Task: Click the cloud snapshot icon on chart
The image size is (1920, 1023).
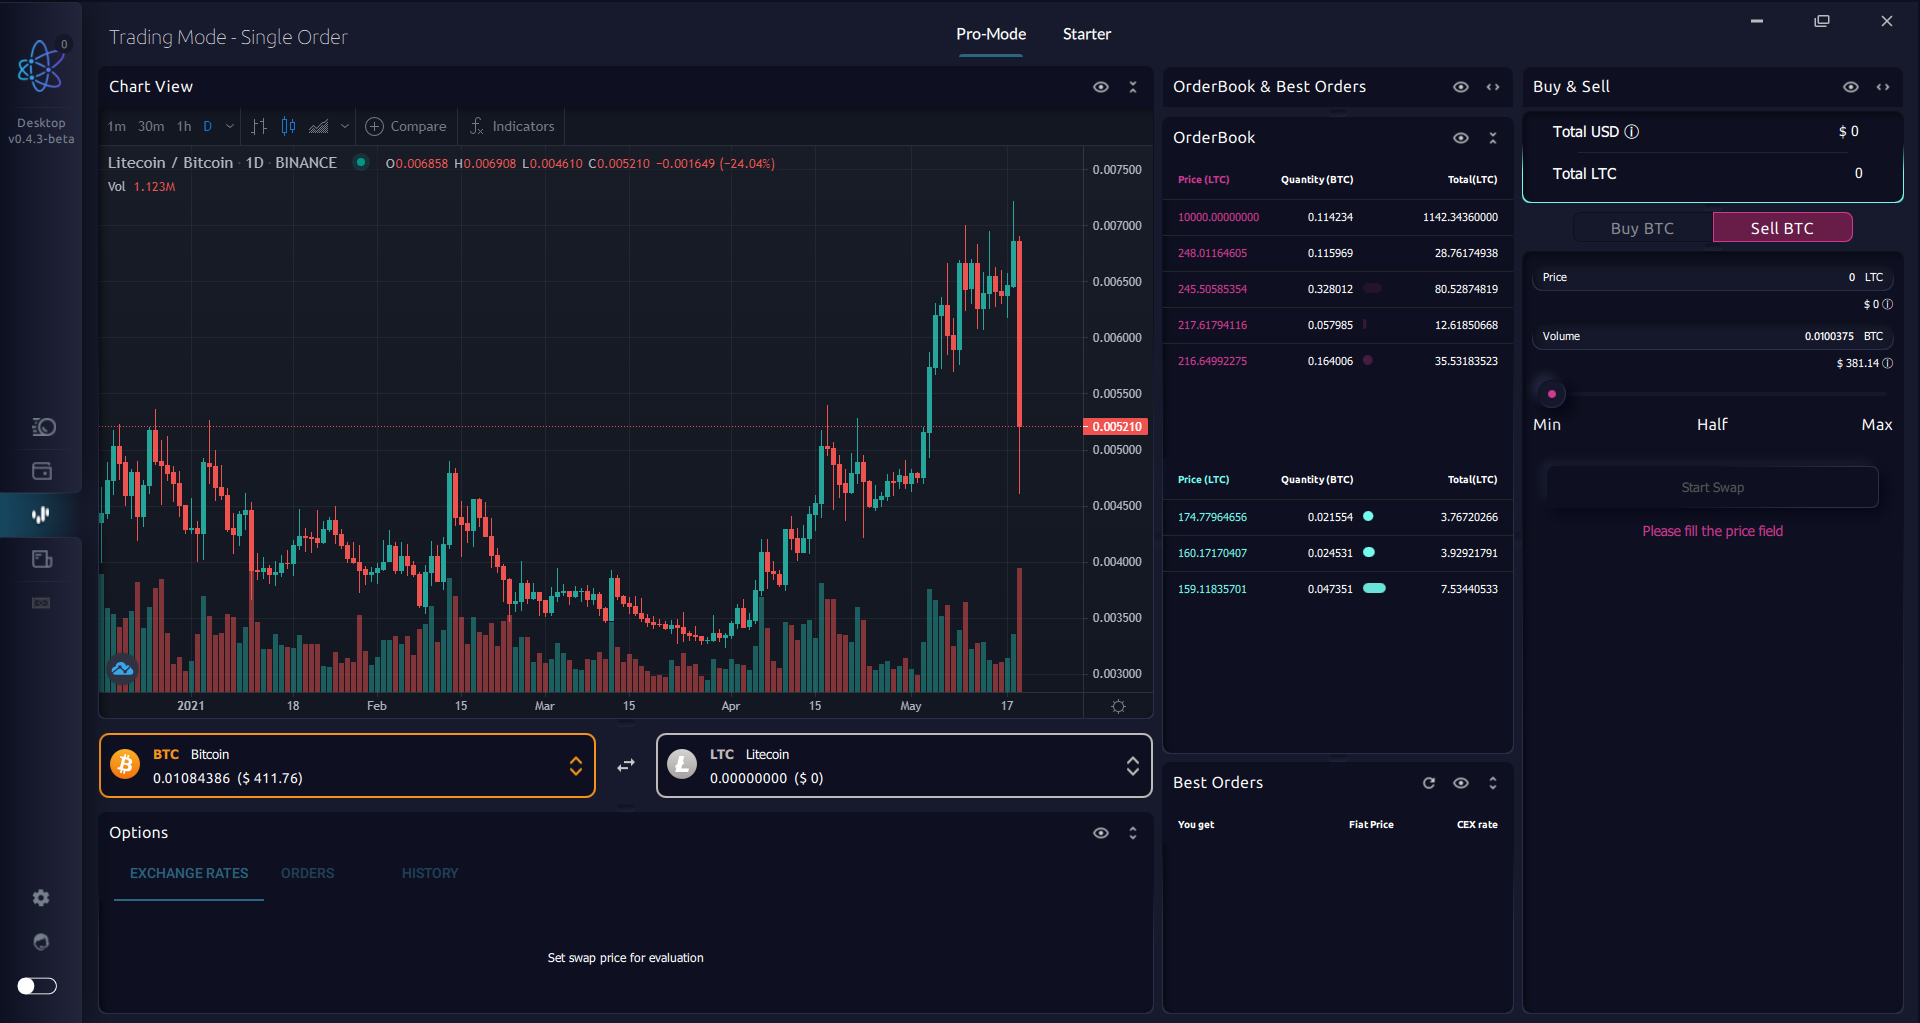Action: [123, 669]
